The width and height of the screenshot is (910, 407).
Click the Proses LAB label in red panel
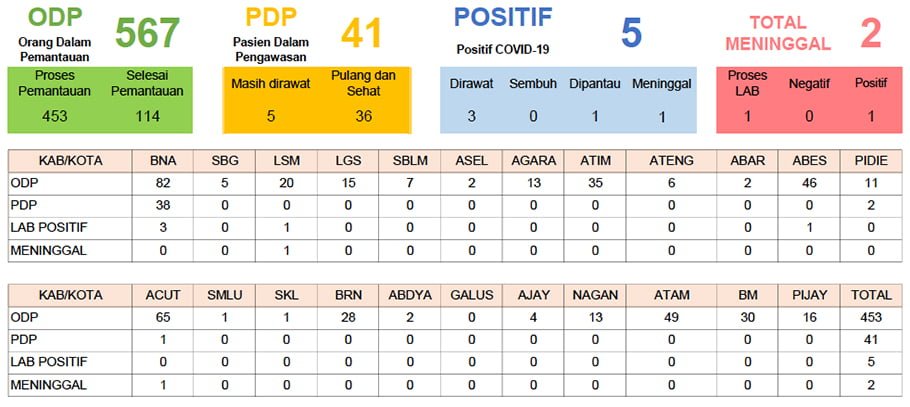coord(747,84)
